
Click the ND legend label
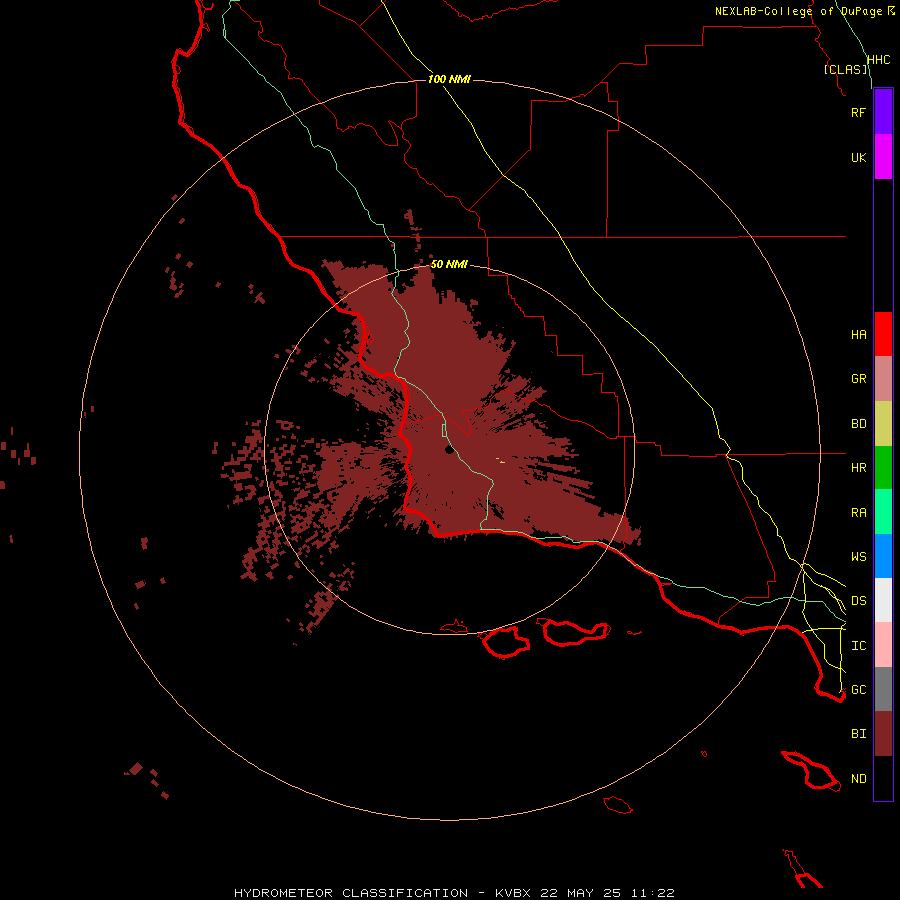pyautogui.click(x=858, y=779)
